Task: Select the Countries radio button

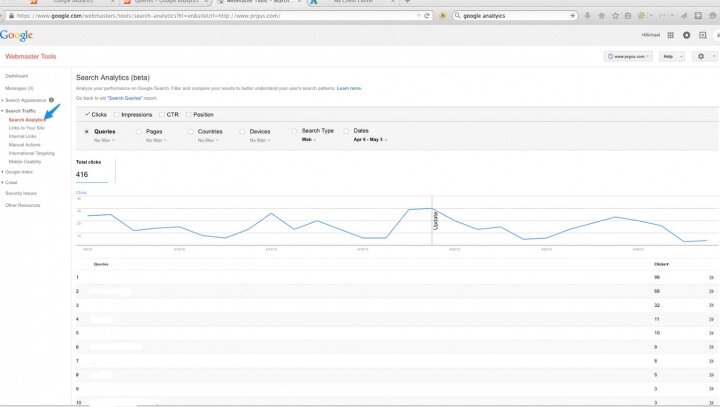Action: [x=191, y=131]
